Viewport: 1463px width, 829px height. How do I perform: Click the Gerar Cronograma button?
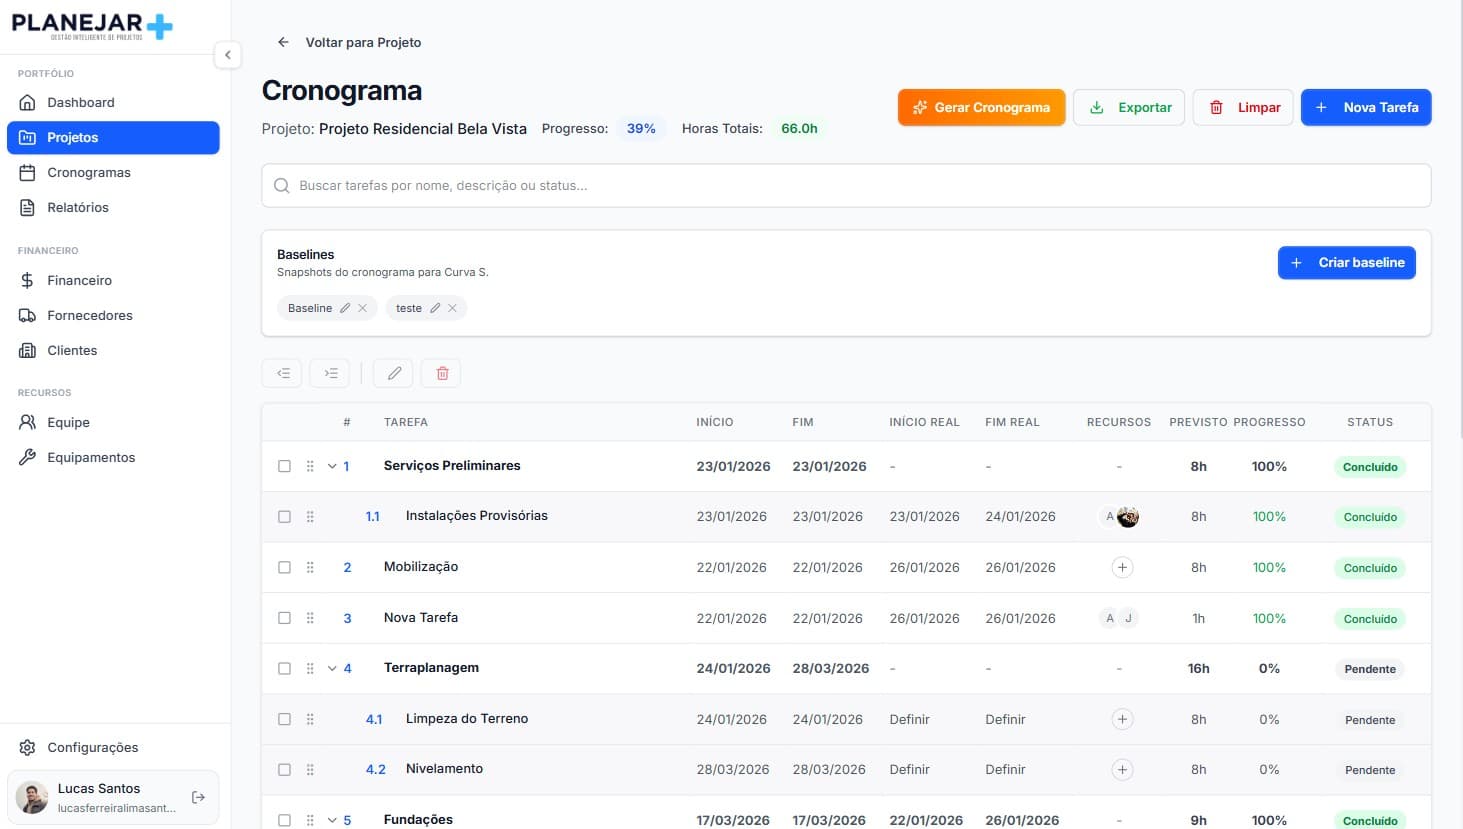coord(981,107)
